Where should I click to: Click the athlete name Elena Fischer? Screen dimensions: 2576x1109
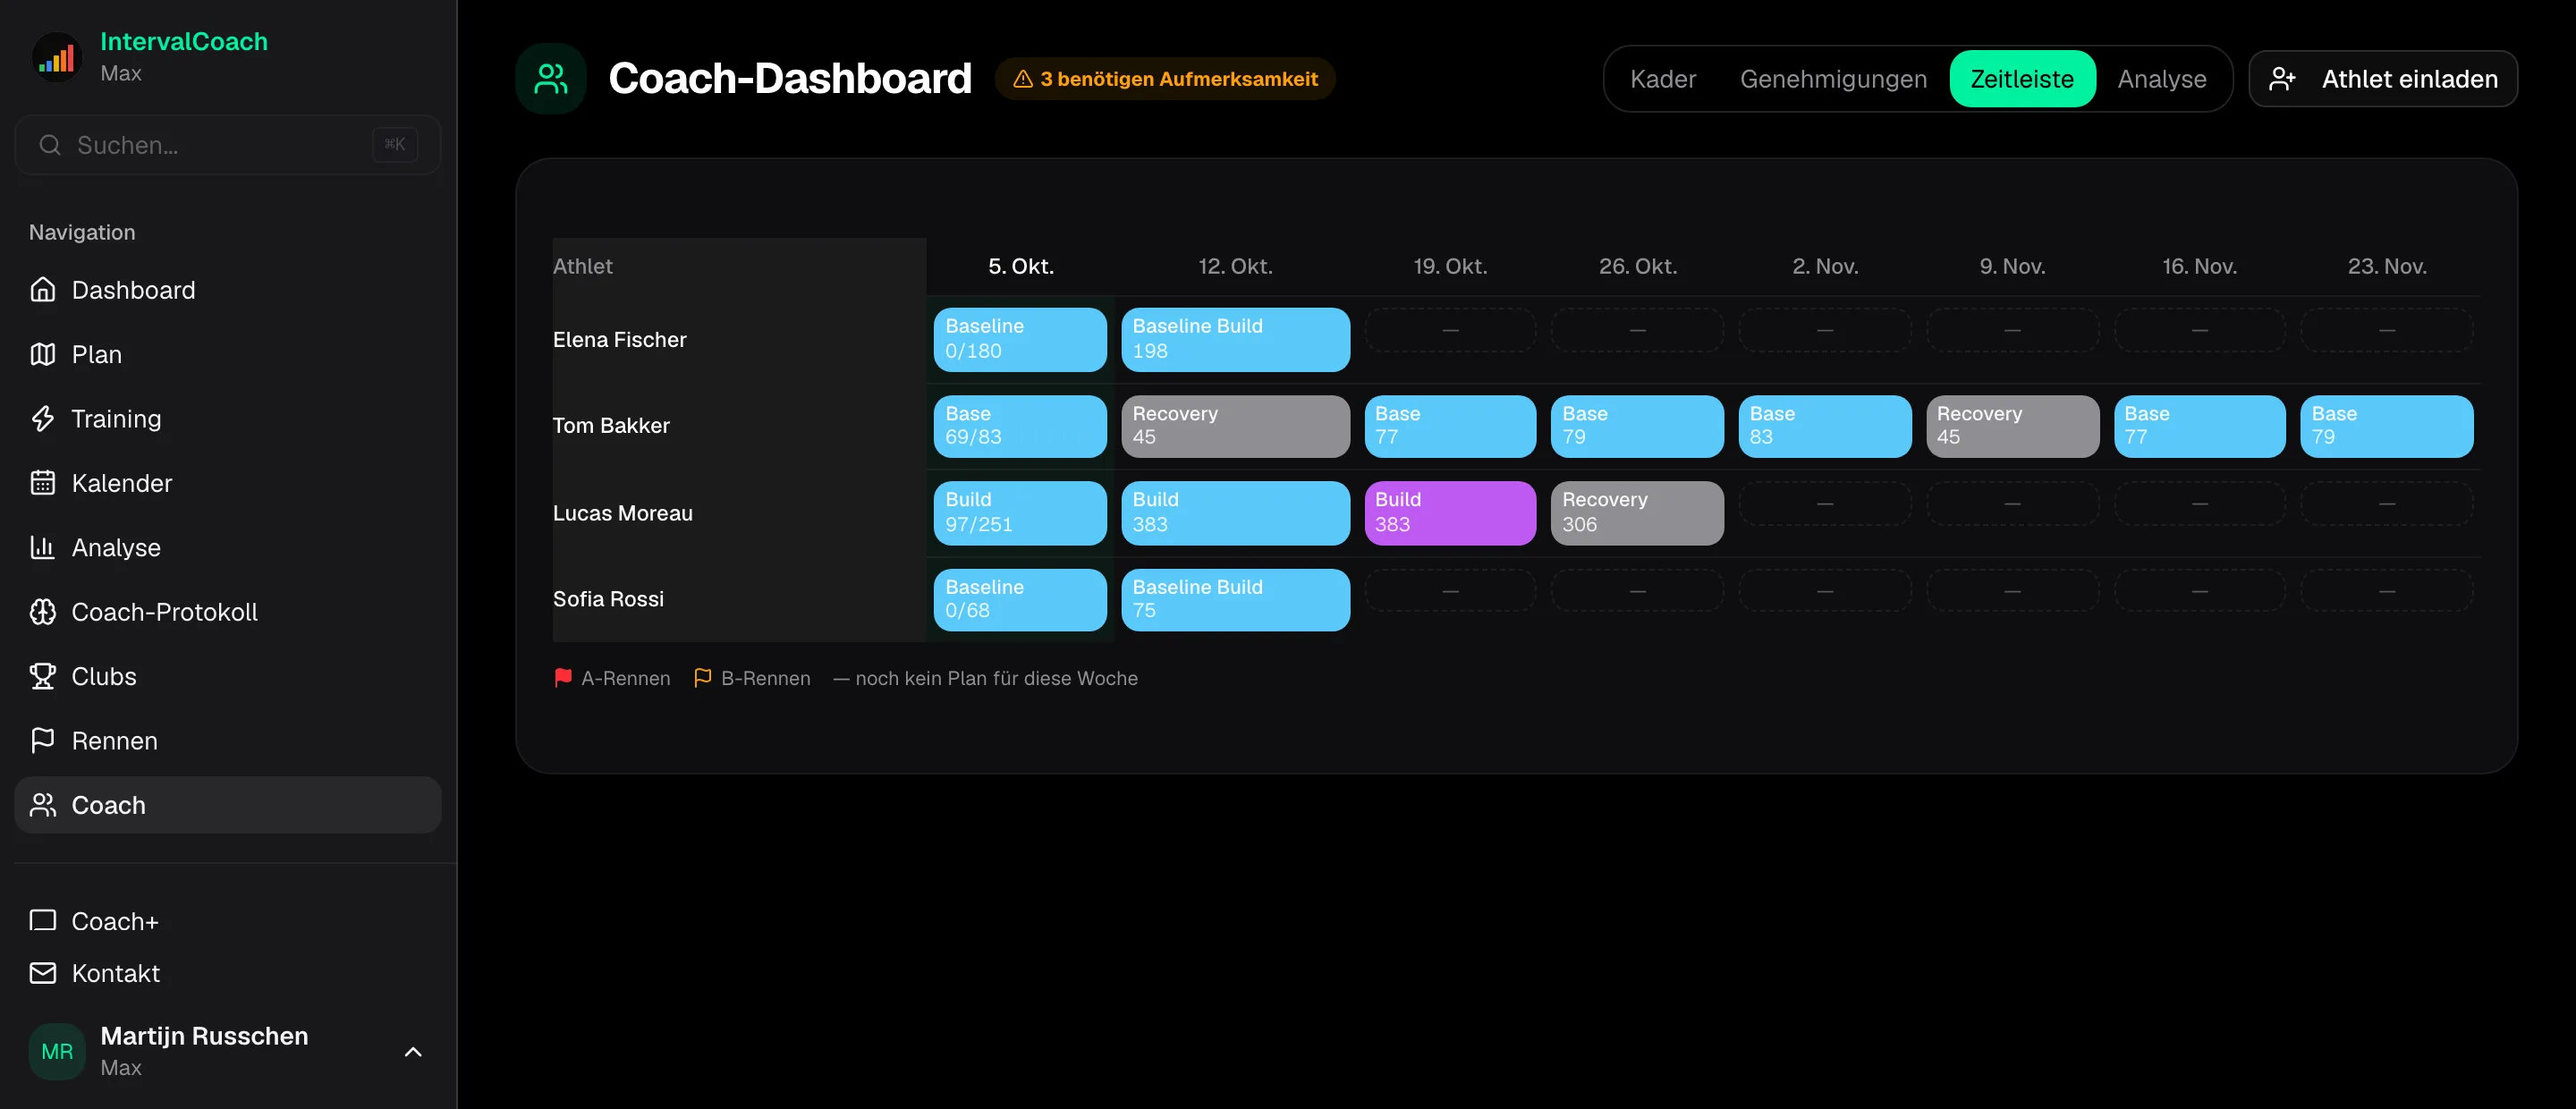point(620,340)
